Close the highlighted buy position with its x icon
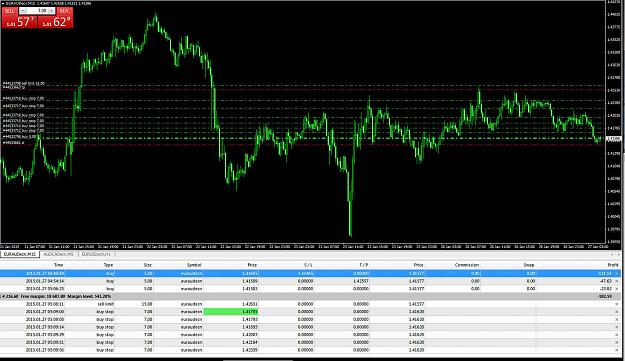 (x=617, y=274)
